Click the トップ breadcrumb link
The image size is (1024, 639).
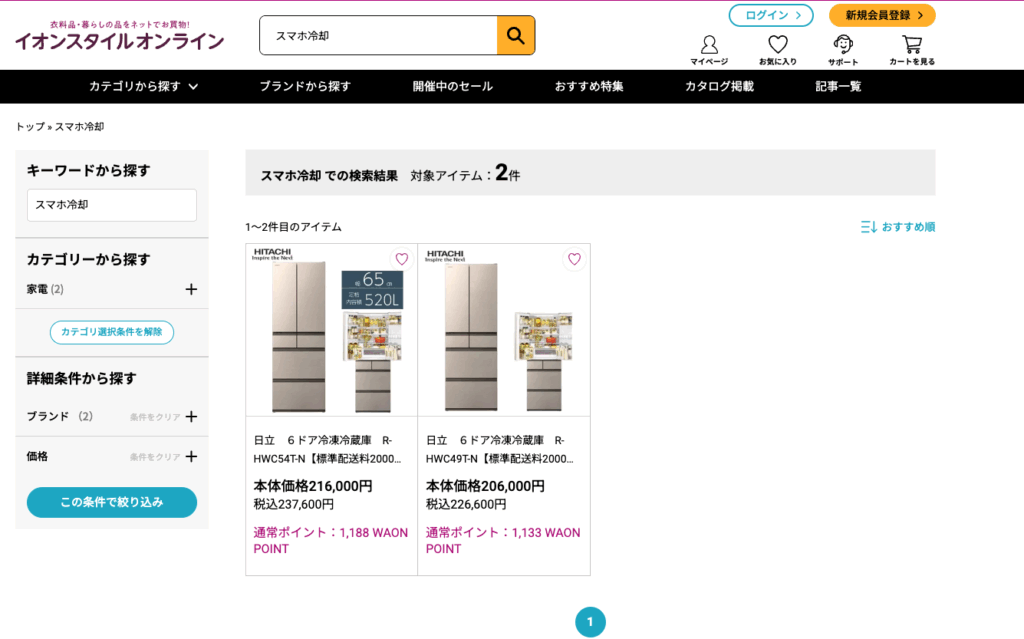(x=30, y=127)
